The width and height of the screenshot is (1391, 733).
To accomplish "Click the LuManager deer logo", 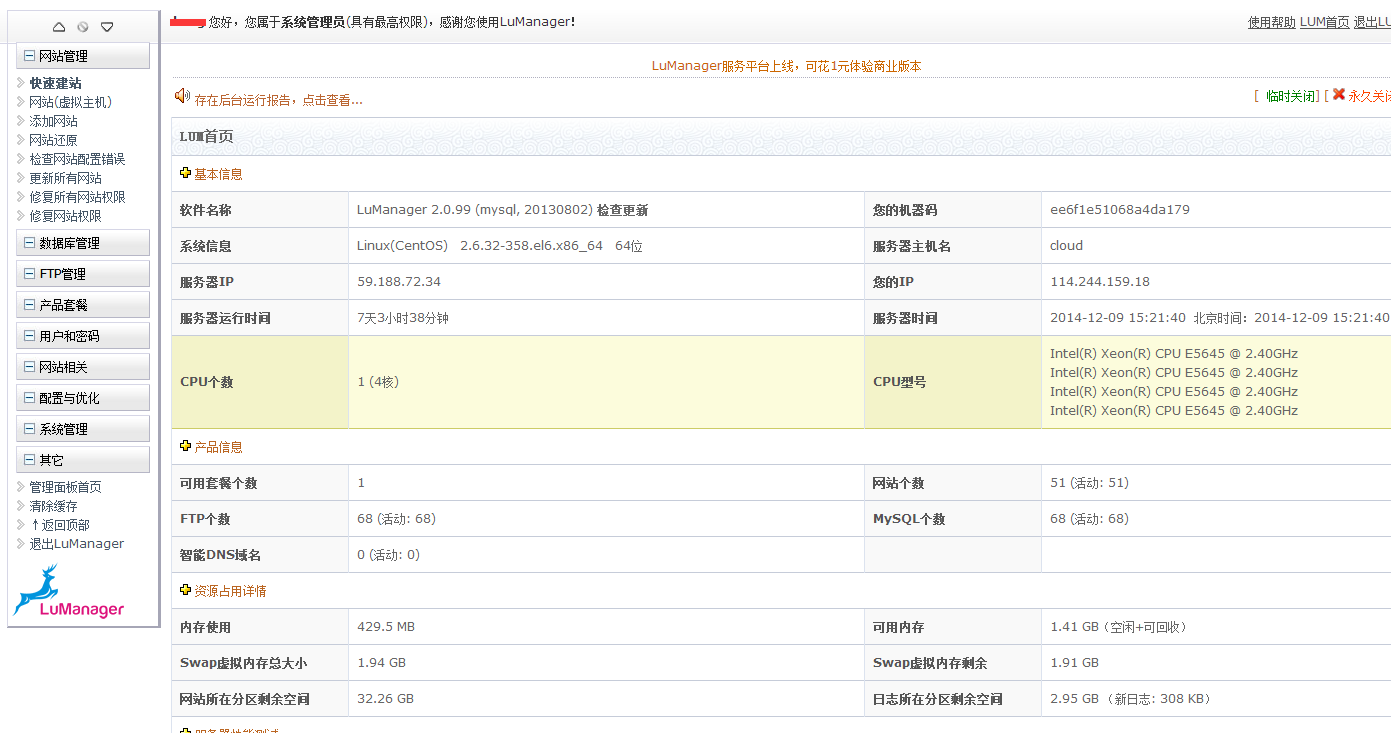I will [x=68, y=592].
